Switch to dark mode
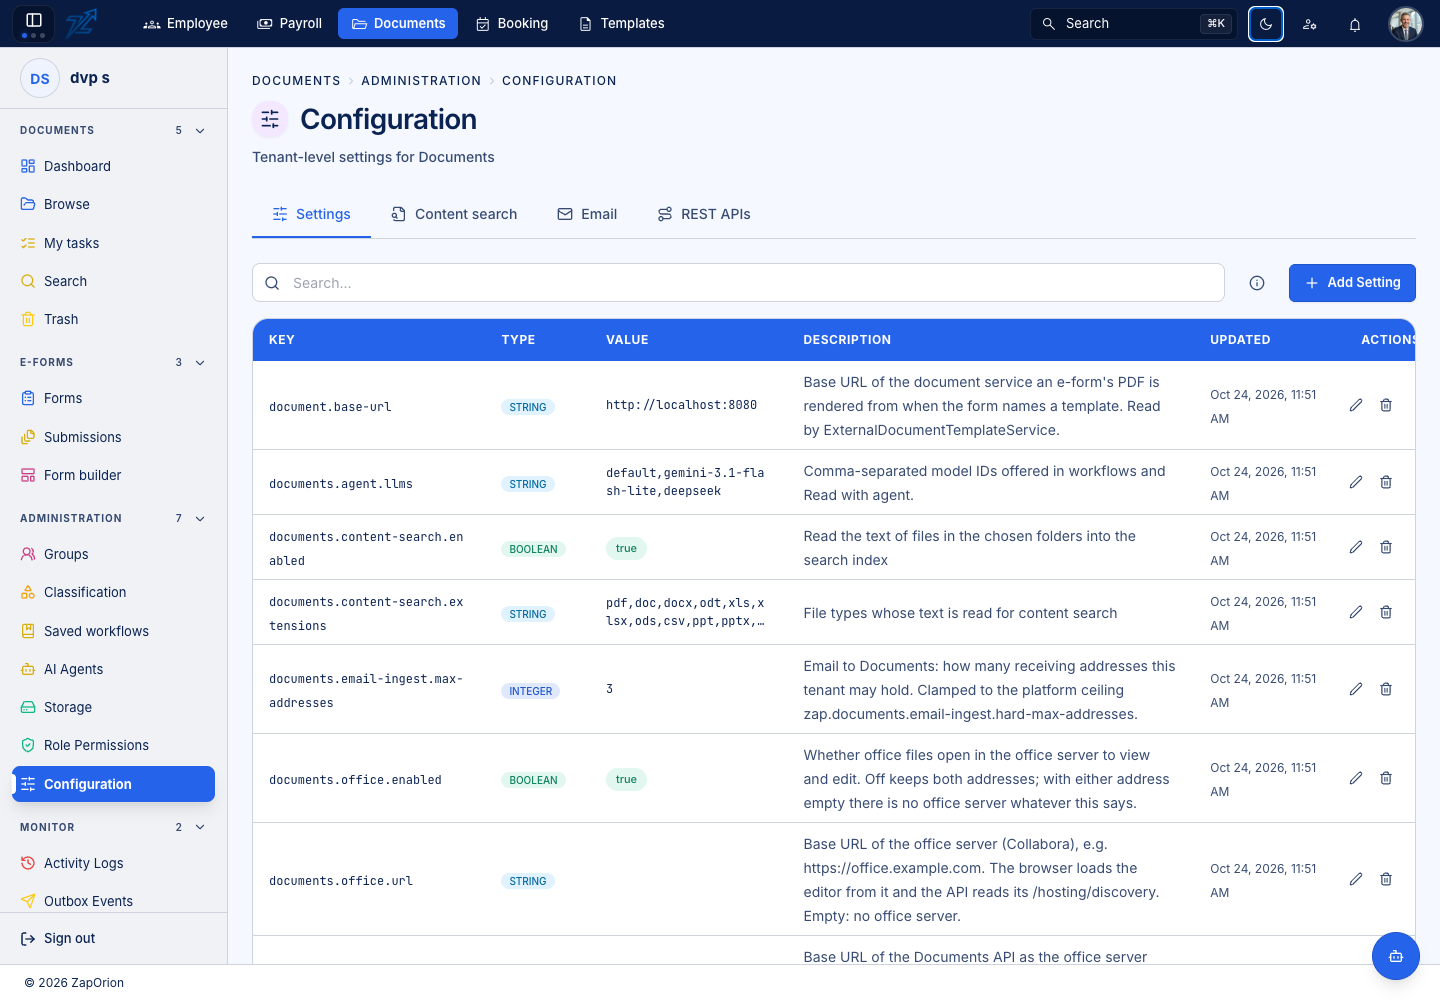Image resolution: width=1440 pixels, height=1000 pixels. click(1266, 24)
